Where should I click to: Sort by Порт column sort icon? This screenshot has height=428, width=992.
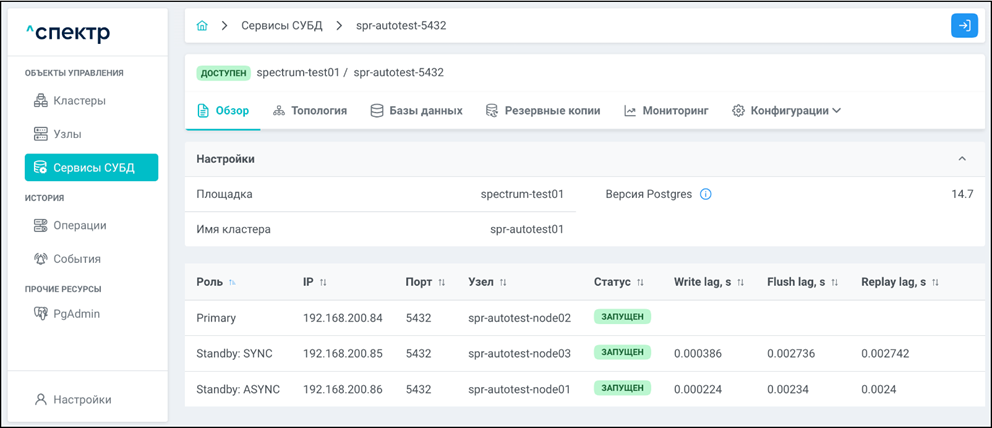coord(441,283)
